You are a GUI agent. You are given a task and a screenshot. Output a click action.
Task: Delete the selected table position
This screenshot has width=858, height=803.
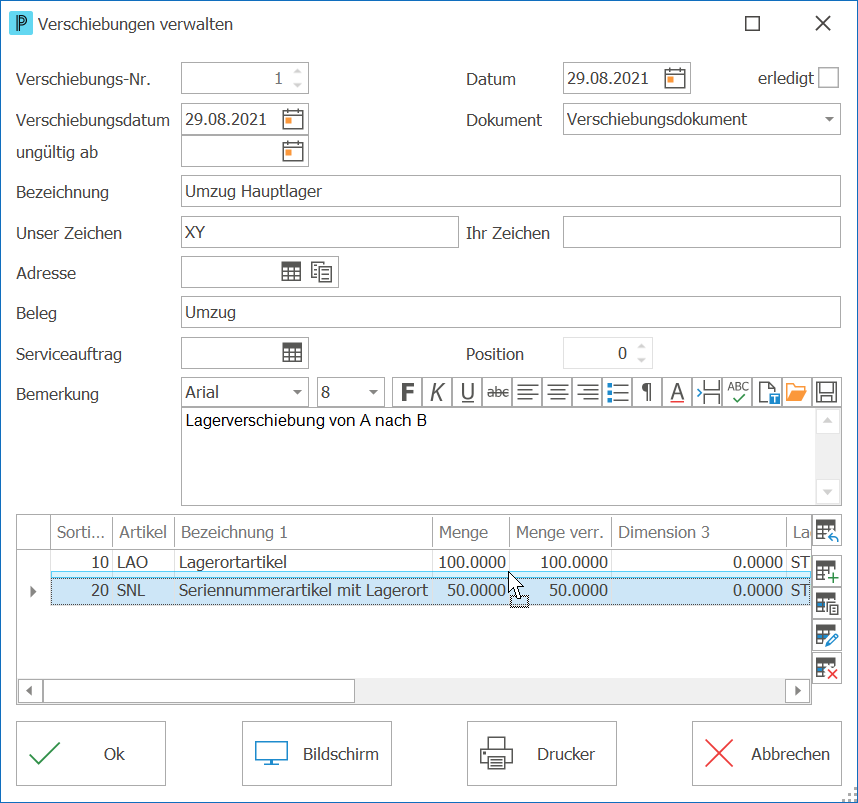[x=827, y=668]
